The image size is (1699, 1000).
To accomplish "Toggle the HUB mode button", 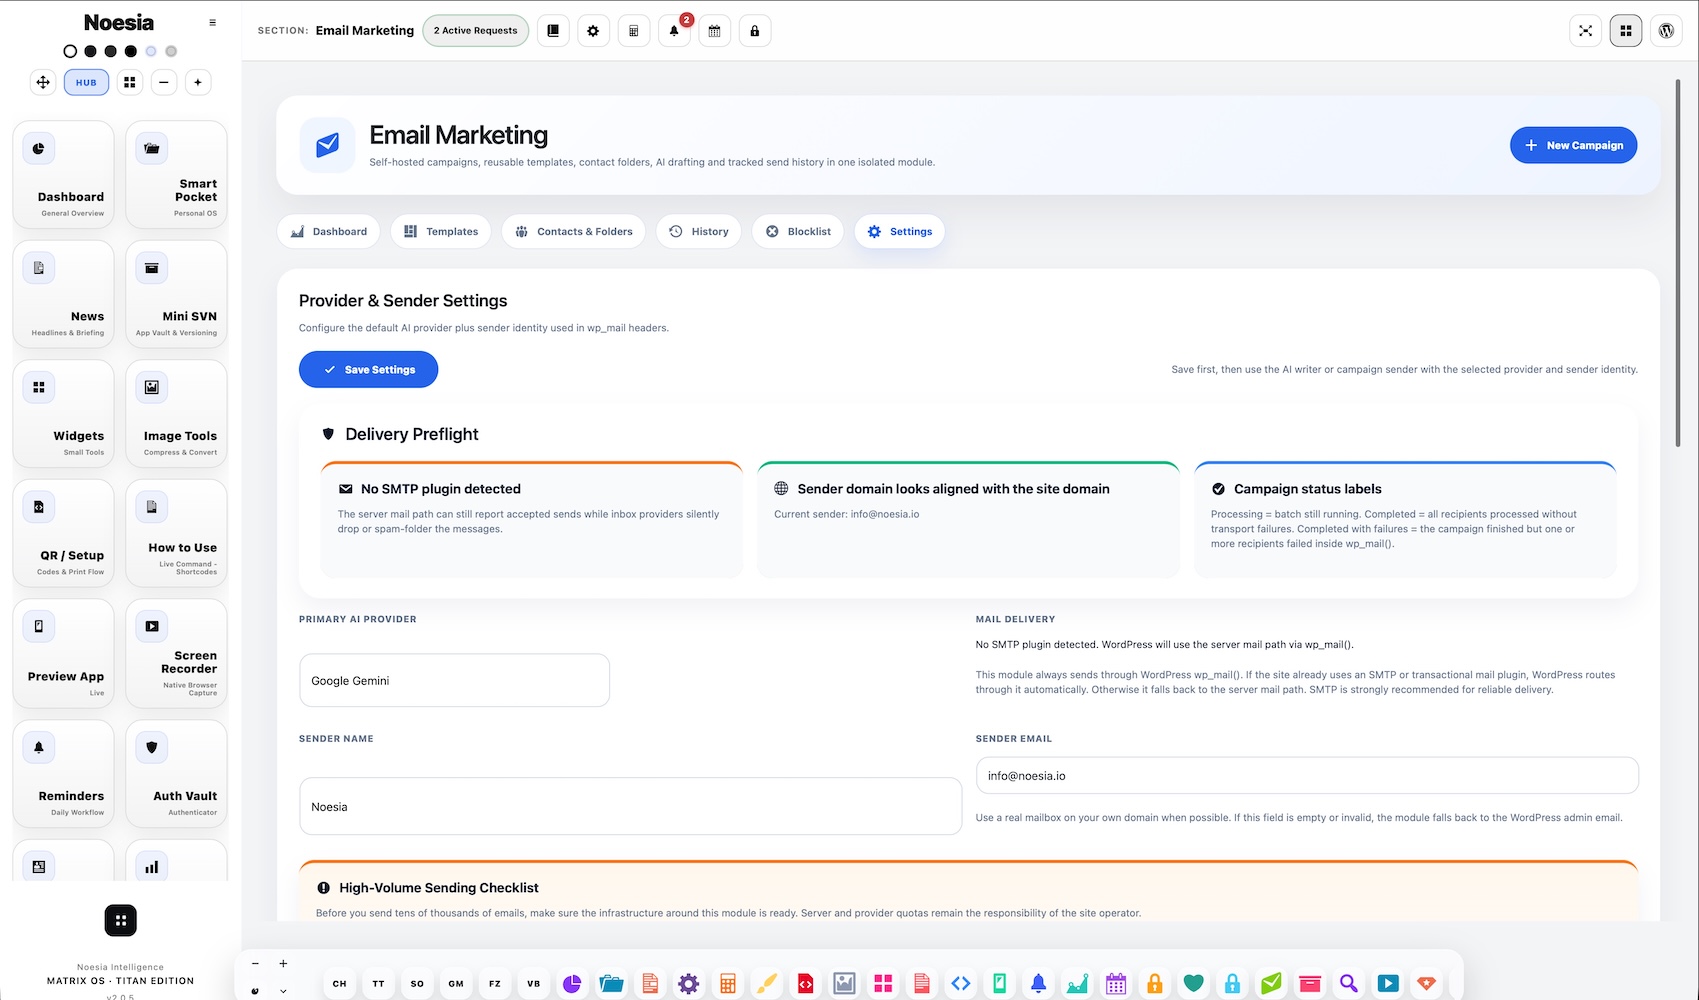I will pyautogui.click(x=86, y=82).
